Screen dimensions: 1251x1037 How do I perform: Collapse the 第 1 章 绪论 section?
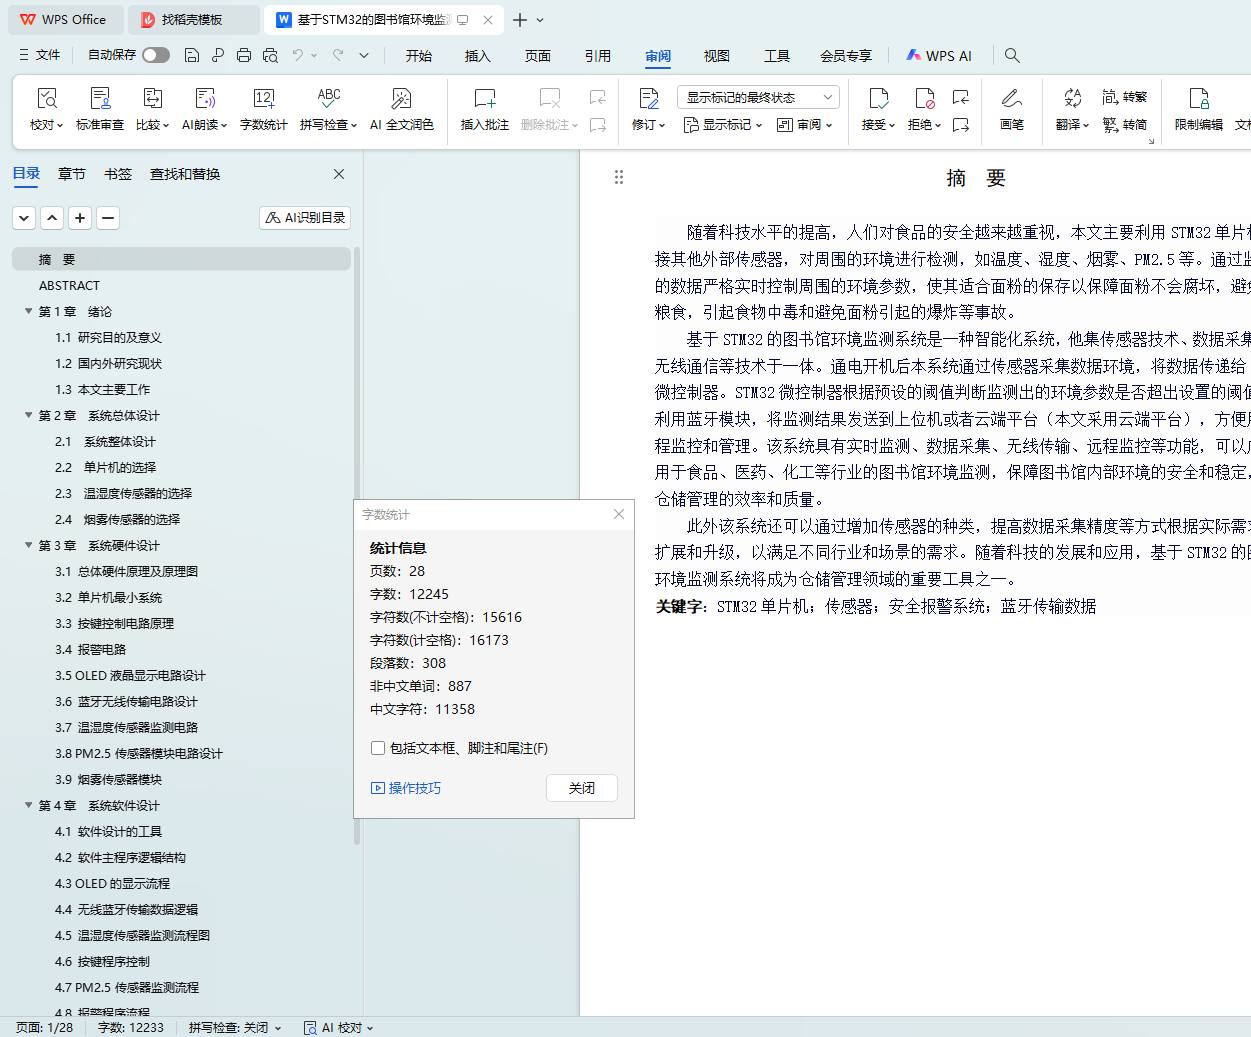[x=29, y=311]
